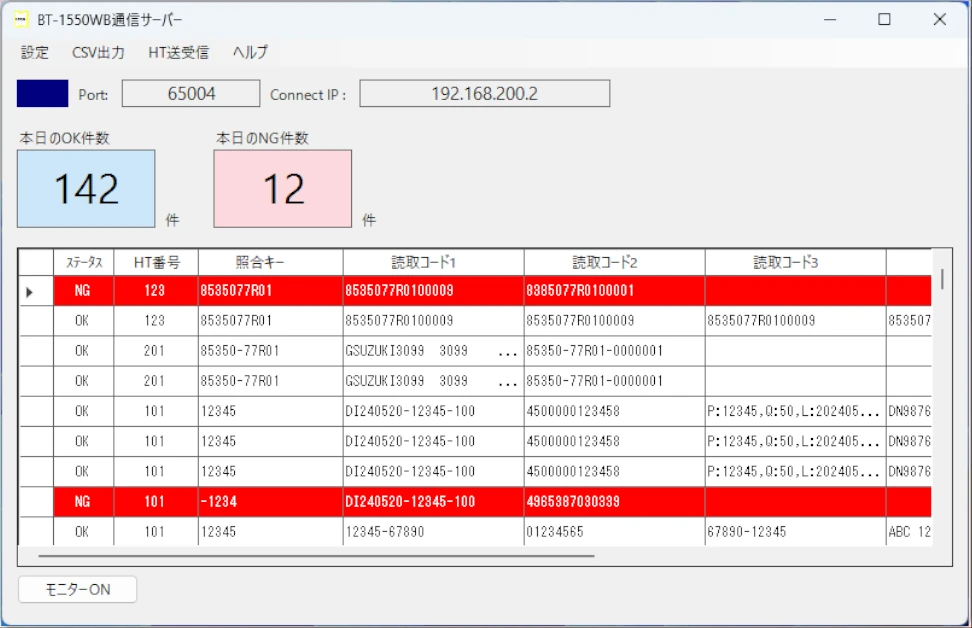
Task: Open the CSV出力 menu
Action: pyautogui.click(x=99, y=52)
